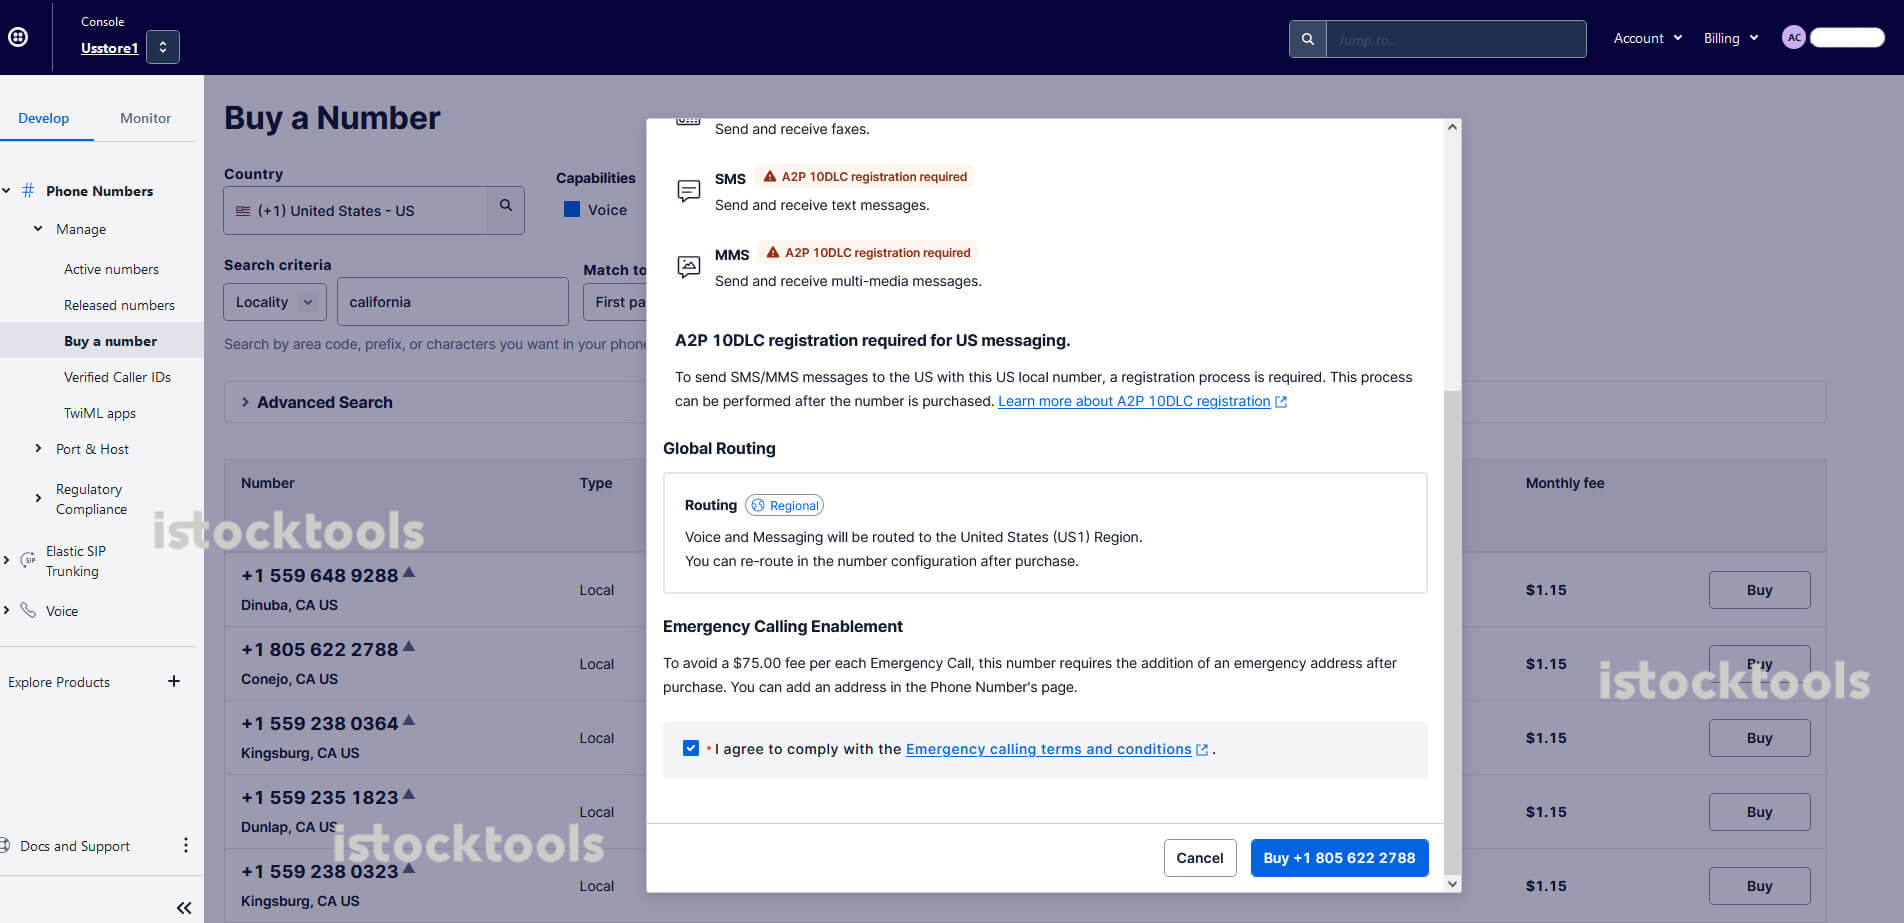Click the AC user avatar
This screenshot has height=923, width=1904.
click(1794, 37)
